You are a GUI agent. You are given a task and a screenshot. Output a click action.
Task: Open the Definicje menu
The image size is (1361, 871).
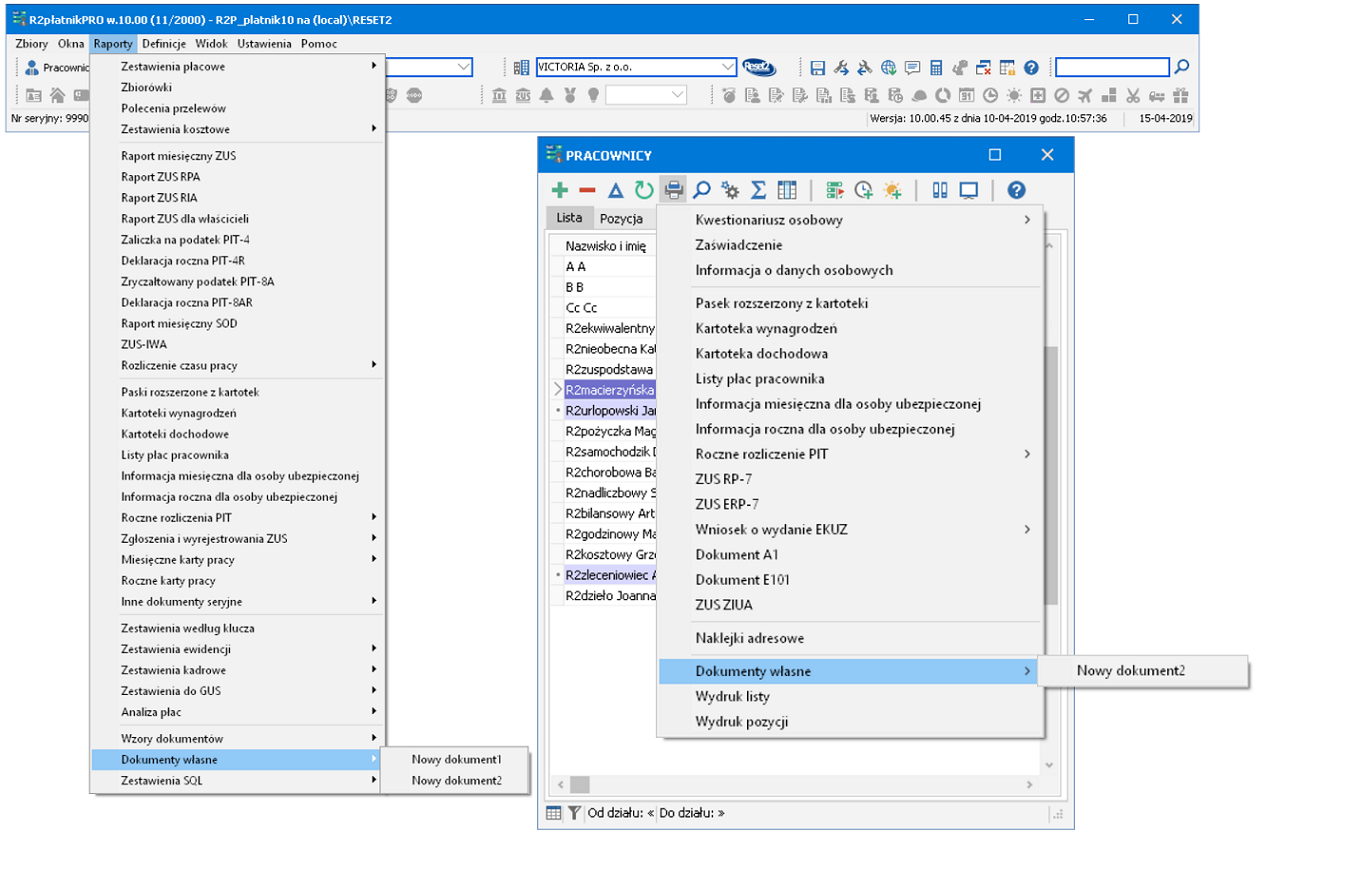(164, 44)
